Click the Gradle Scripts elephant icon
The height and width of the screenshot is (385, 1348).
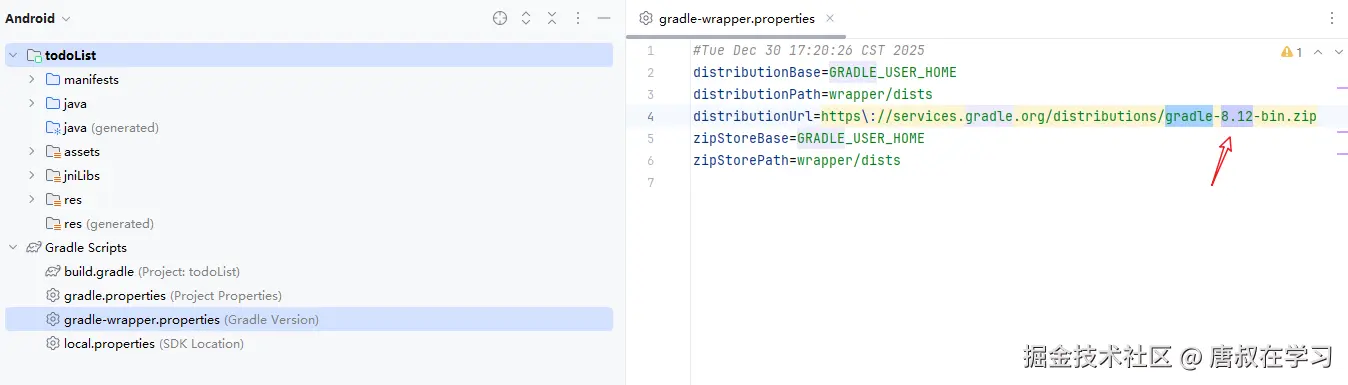click(34, 247)
